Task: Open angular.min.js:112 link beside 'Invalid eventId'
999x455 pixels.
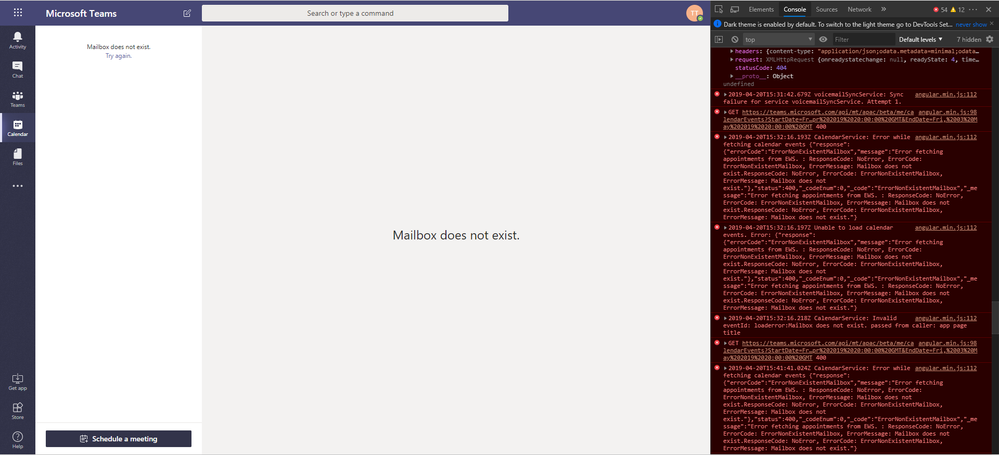Action: point(945,318)
